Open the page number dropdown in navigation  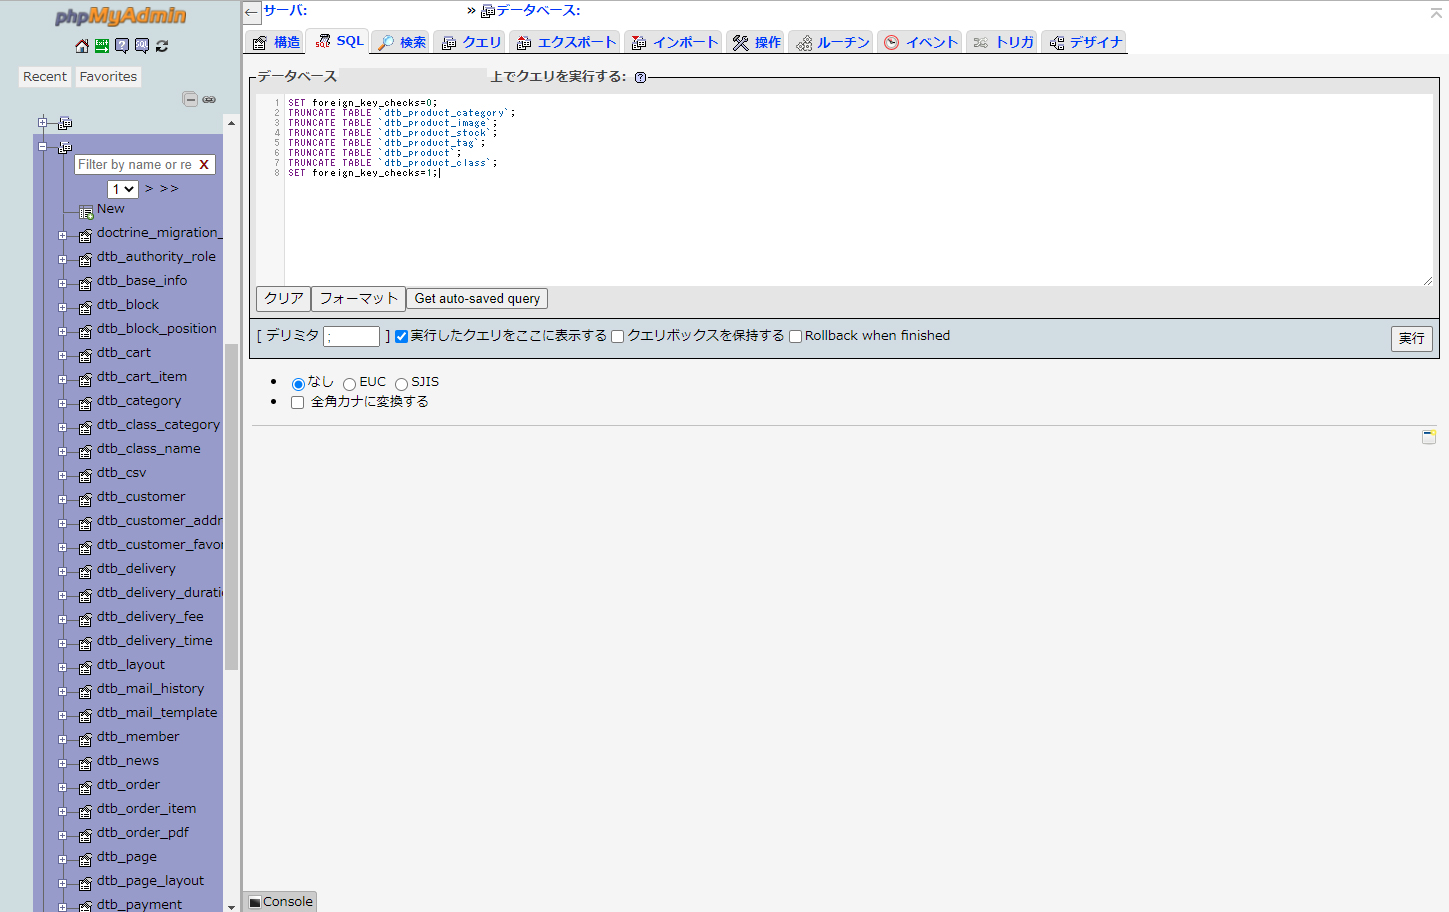point(122,189)
